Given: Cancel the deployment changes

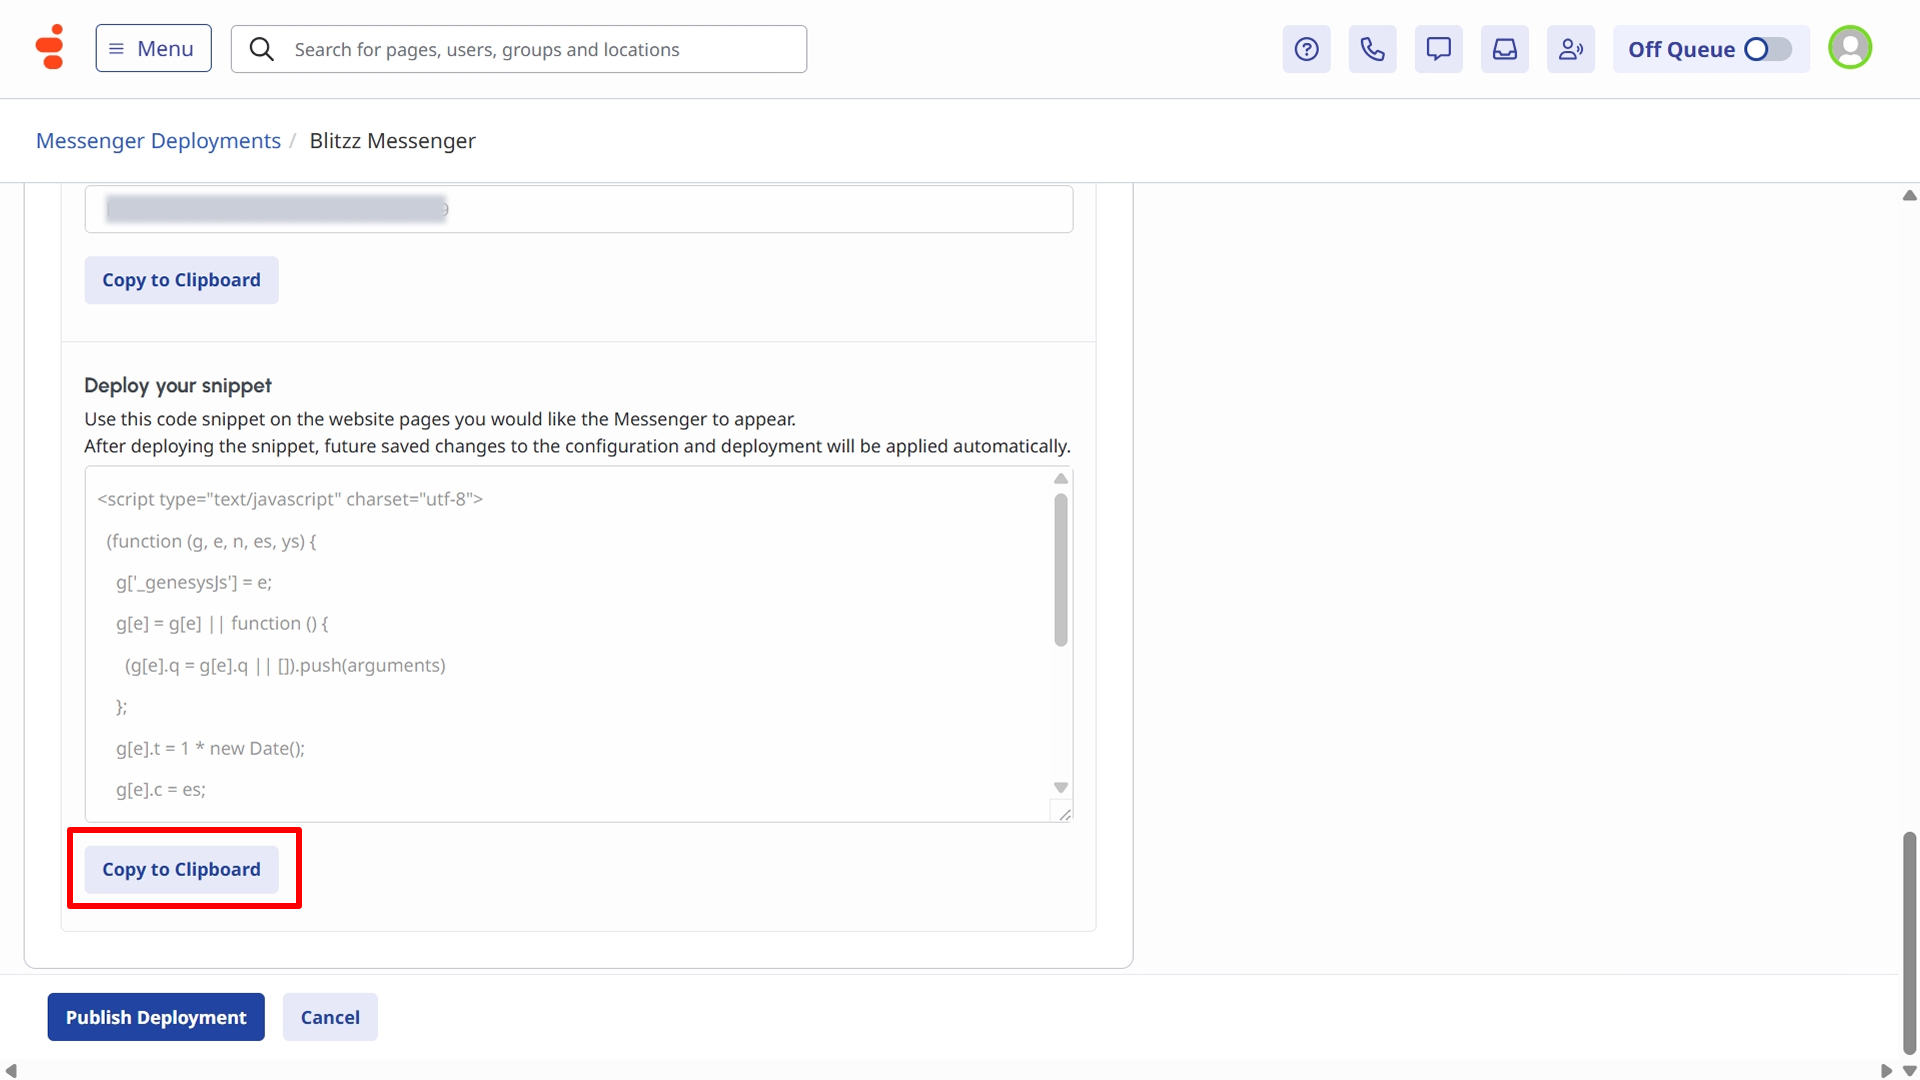Looking at the screenshot, I should coord(330,1017).
